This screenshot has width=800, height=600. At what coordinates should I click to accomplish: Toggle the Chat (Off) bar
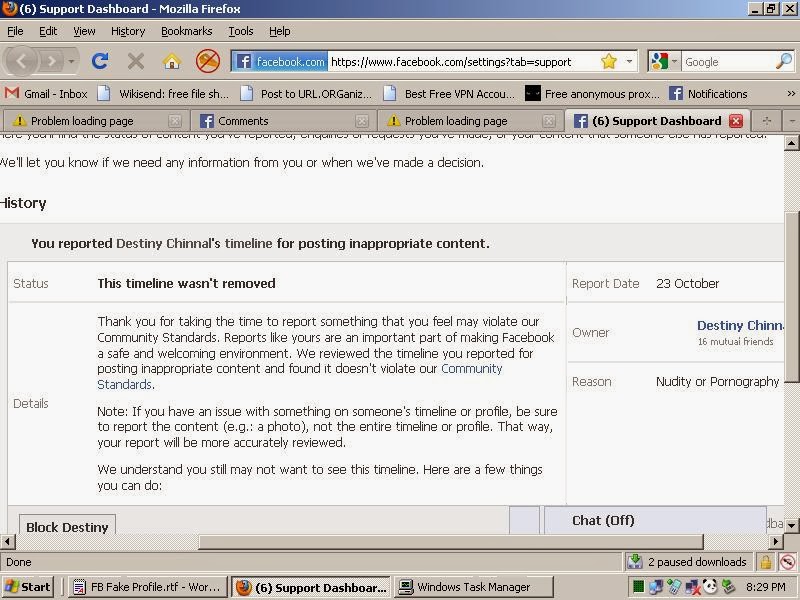655,520
